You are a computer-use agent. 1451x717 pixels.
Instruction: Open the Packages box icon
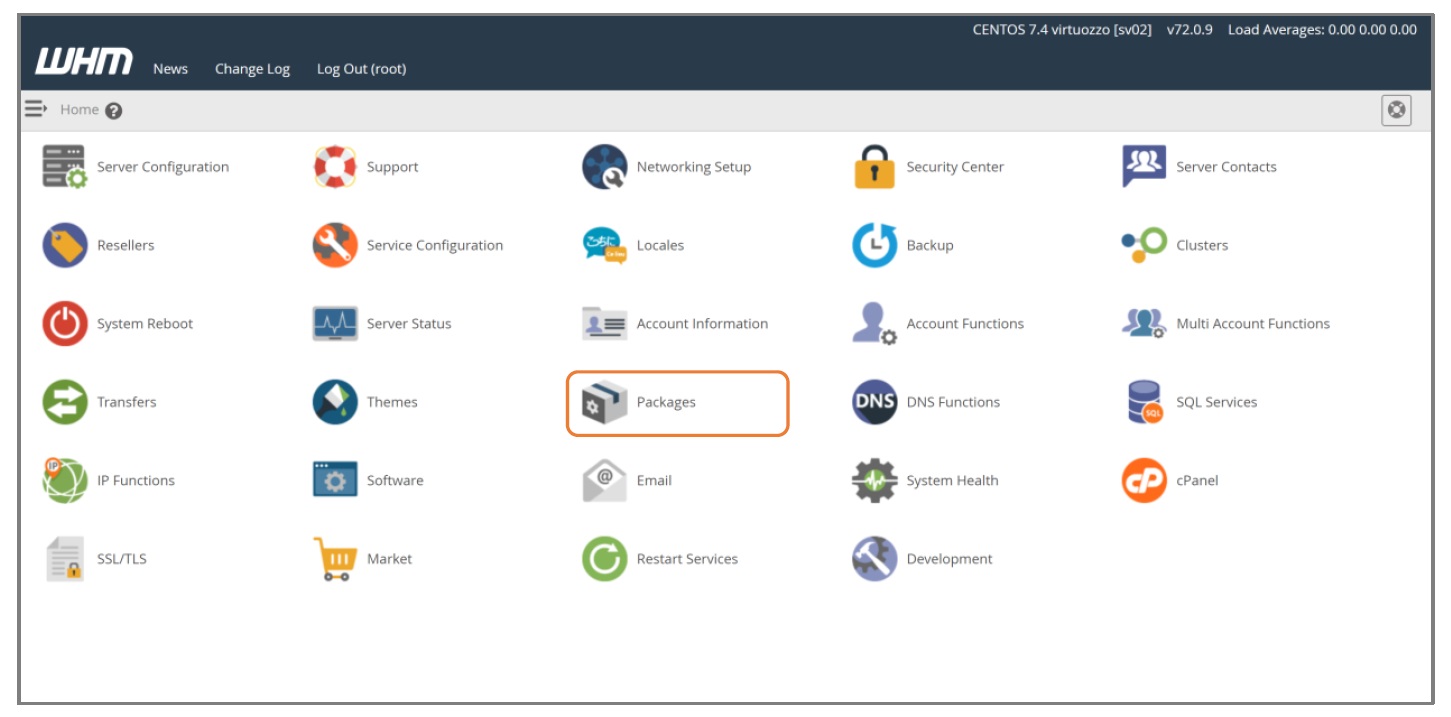(x=605, y=402)
